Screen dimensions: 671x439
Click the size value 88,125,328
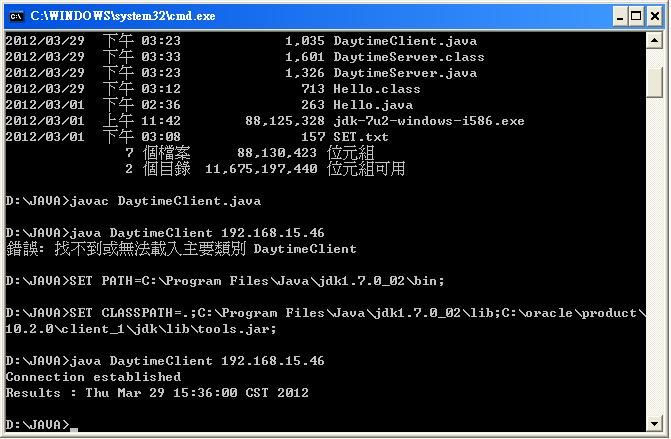tap(285, 121)
